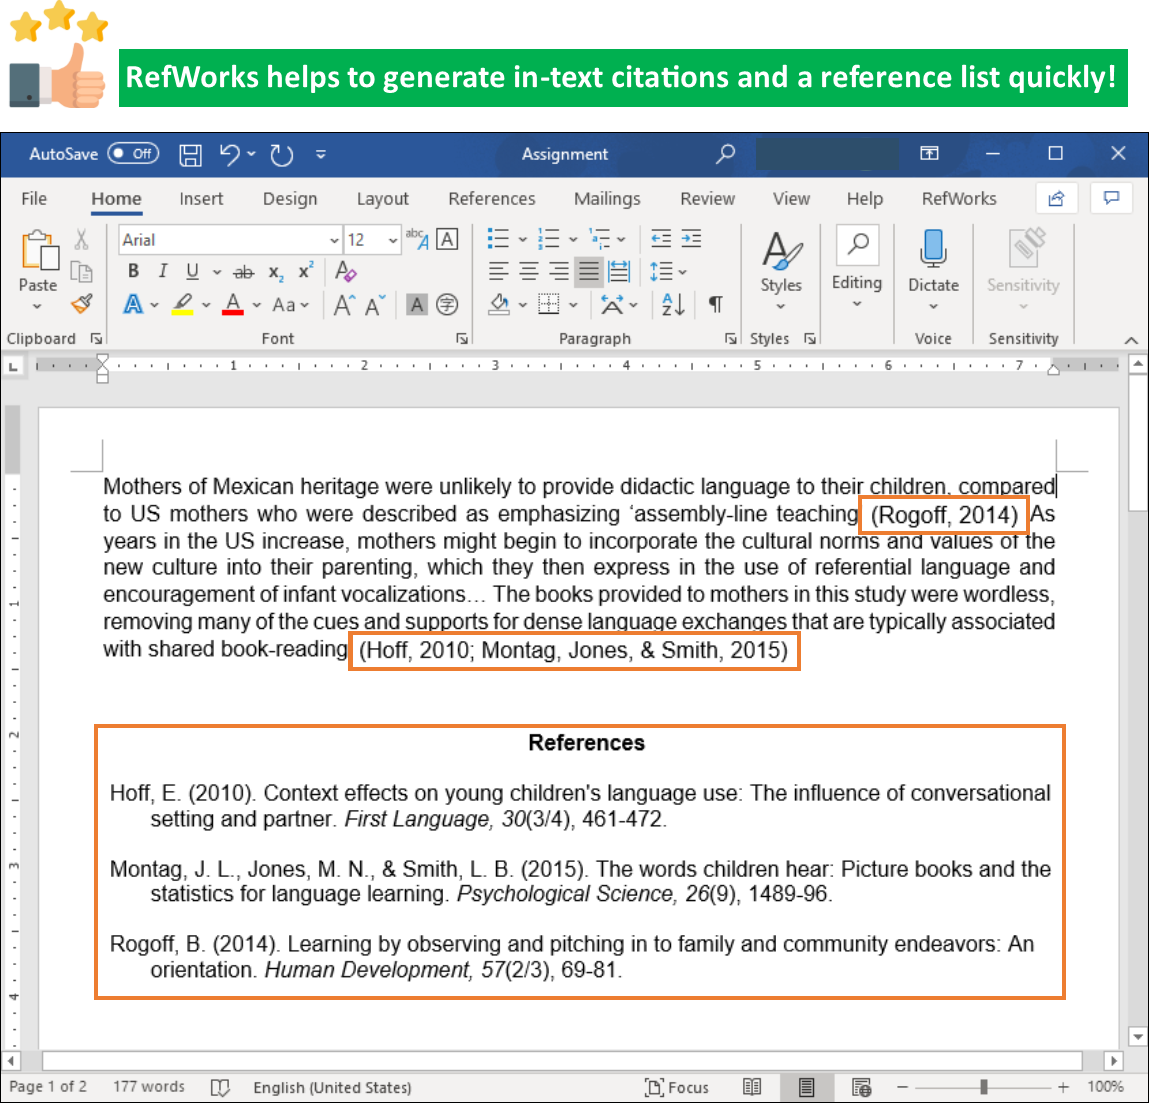
Task: Click the Paste clipboard icon
Action: [x=40, y=251]
